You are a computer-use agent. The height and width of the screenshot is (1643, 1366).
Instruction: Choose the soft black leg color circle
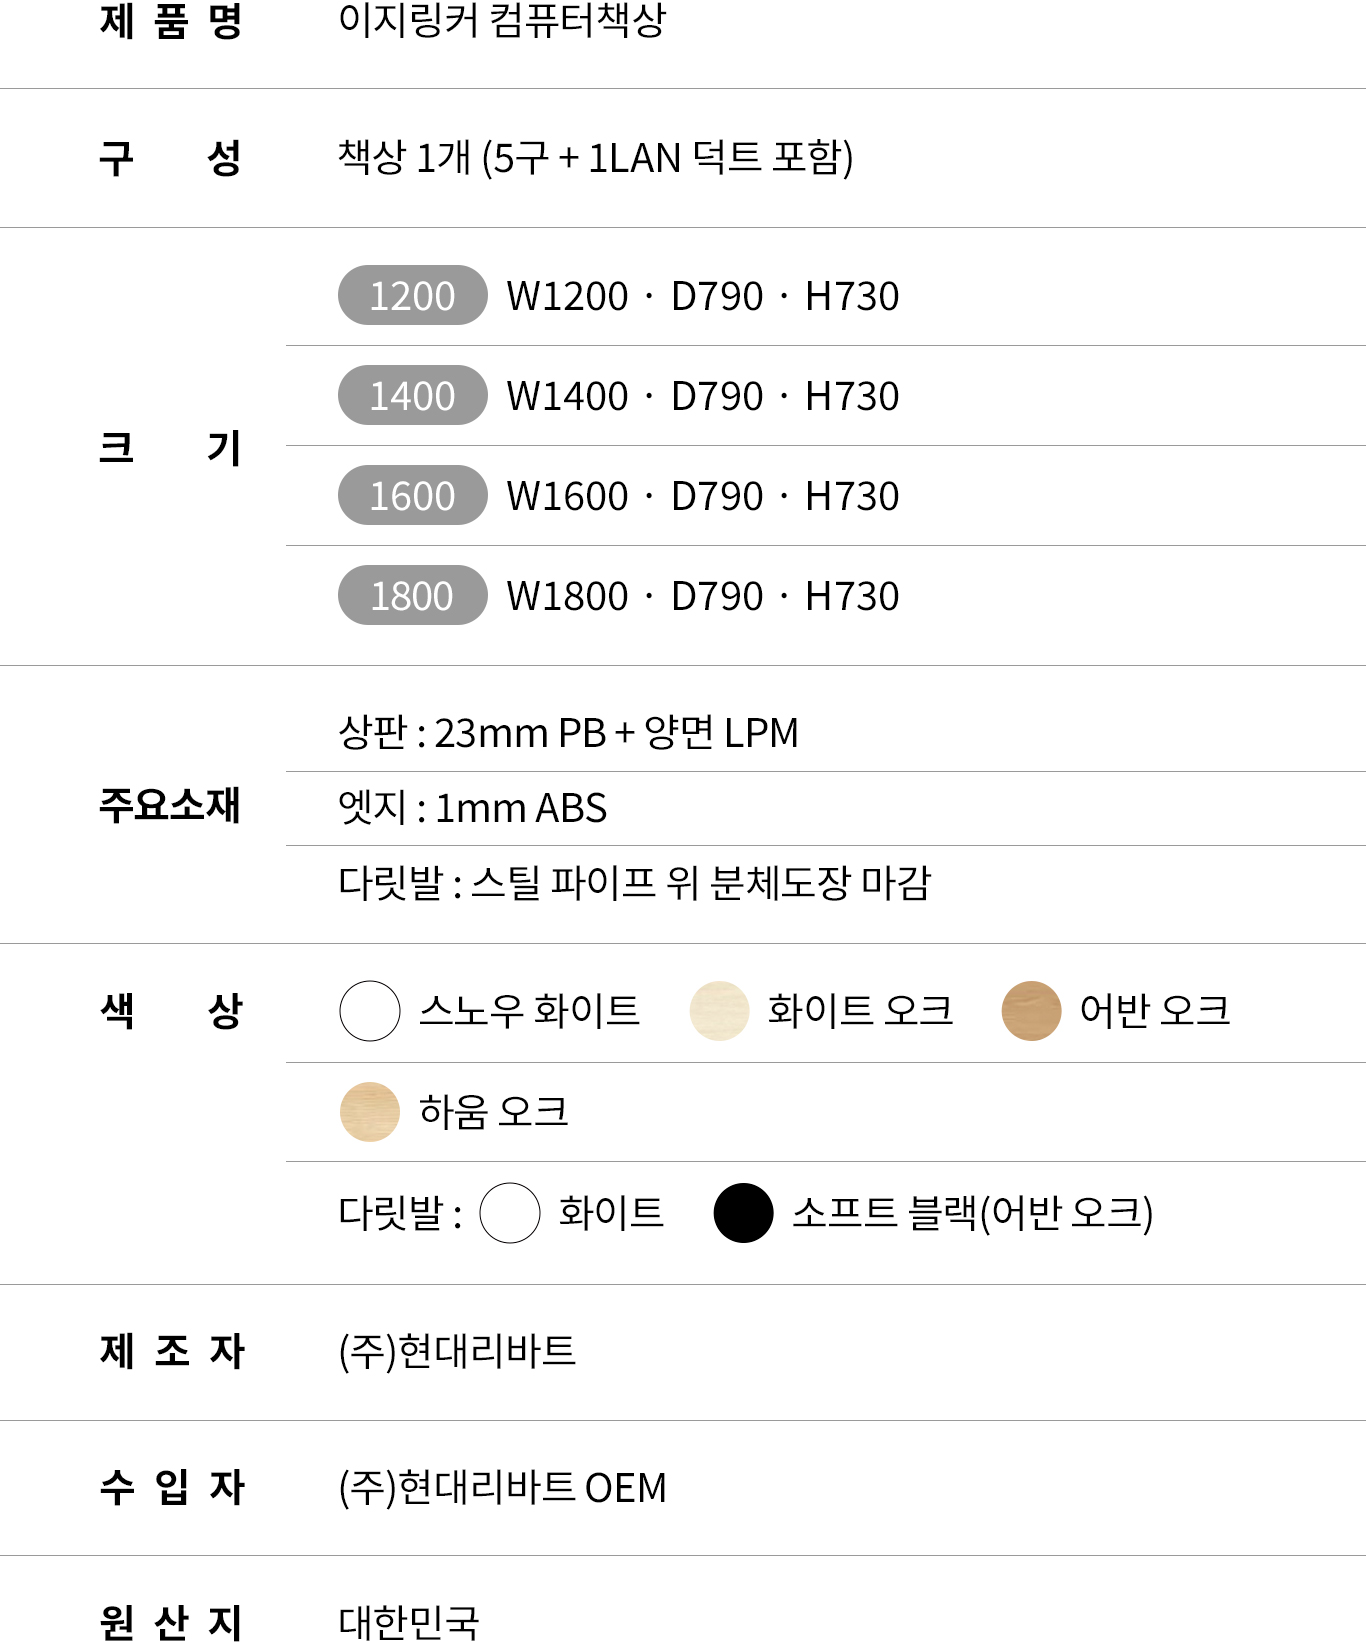click(743, 1213)
